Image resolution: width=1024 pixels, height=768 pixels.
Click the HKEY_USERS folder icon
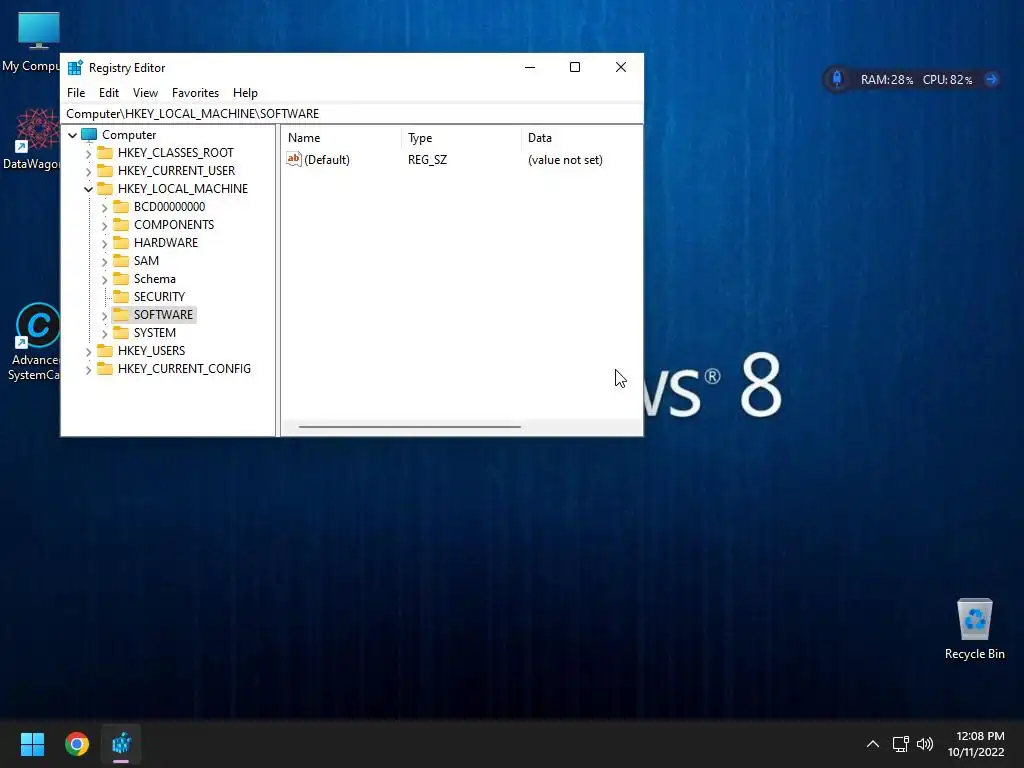(x=104, y=351)
